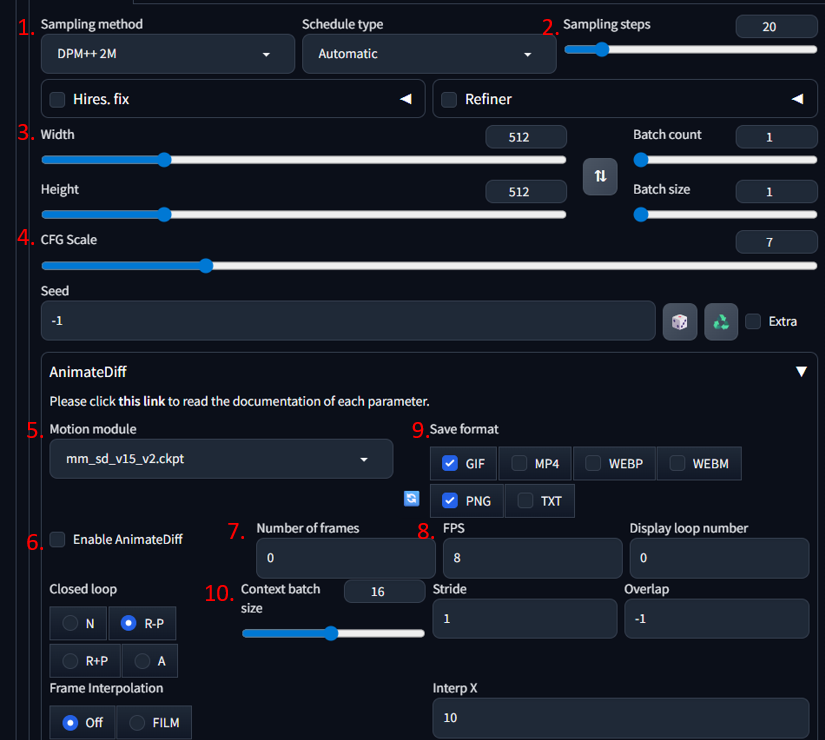Expand the Hires. fix panel arrow
Image resolution: width=825 pixels, height=740 pixels.
click(x=406, y=99)
